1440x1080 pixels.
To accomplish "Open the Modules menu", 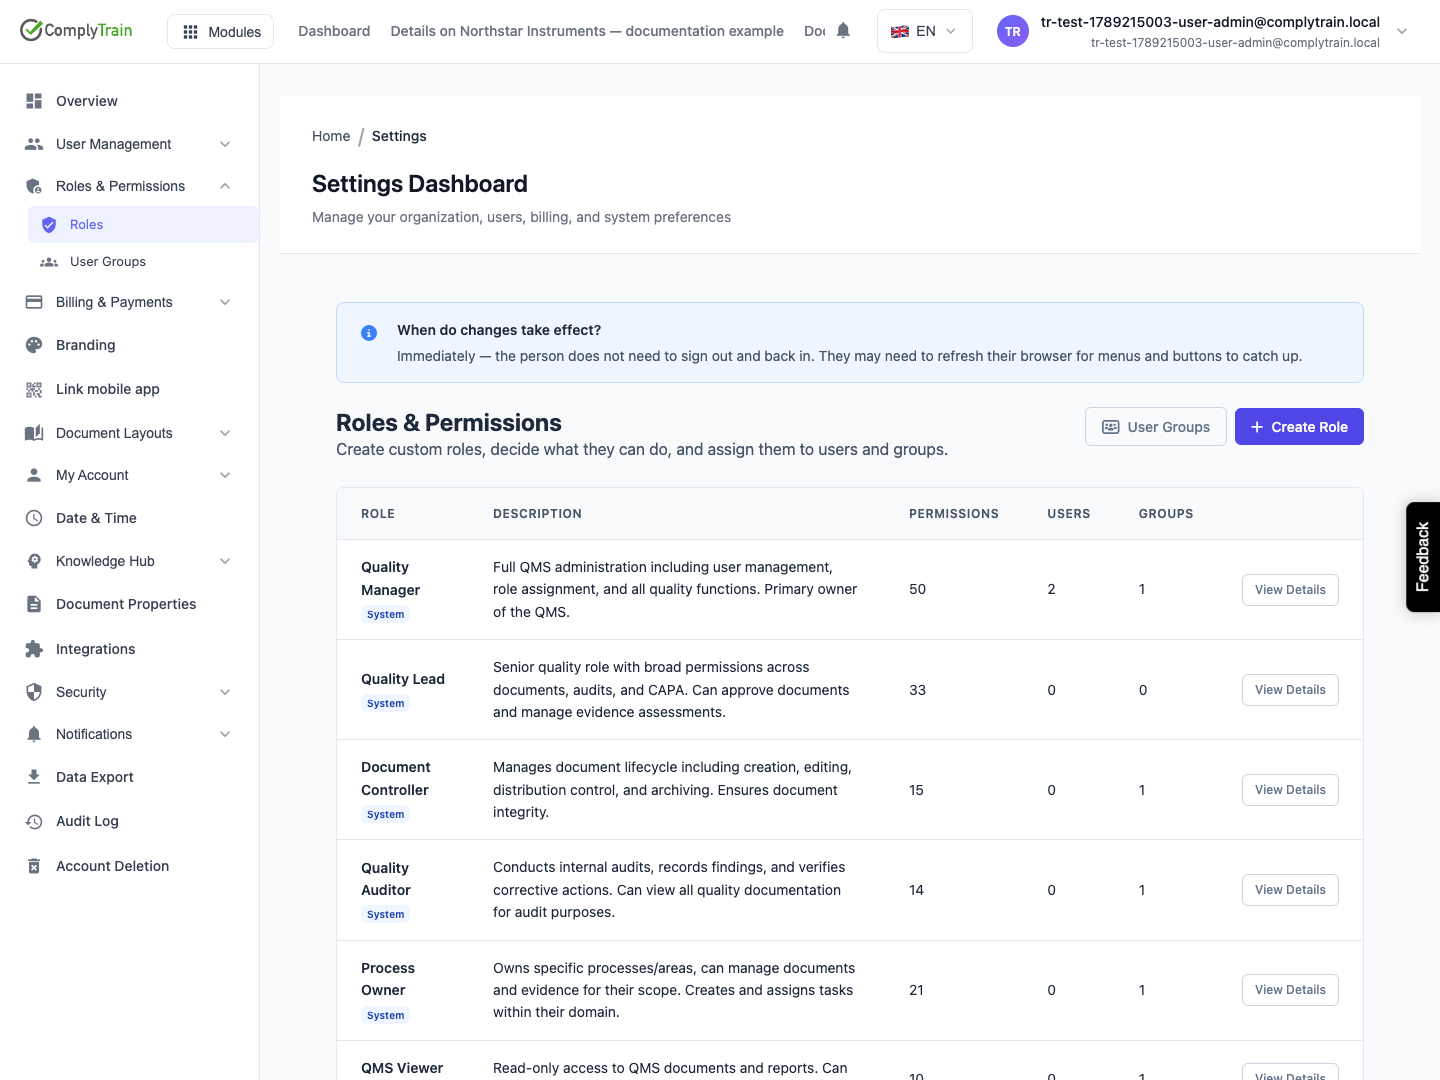I will point(221,32).
